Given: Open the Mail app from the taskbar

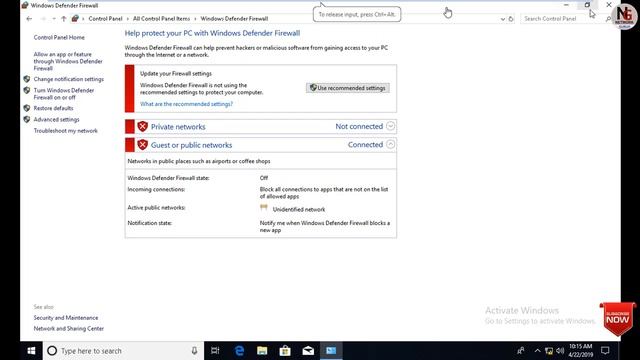Looking at the screenshot, I should (308, 351).
